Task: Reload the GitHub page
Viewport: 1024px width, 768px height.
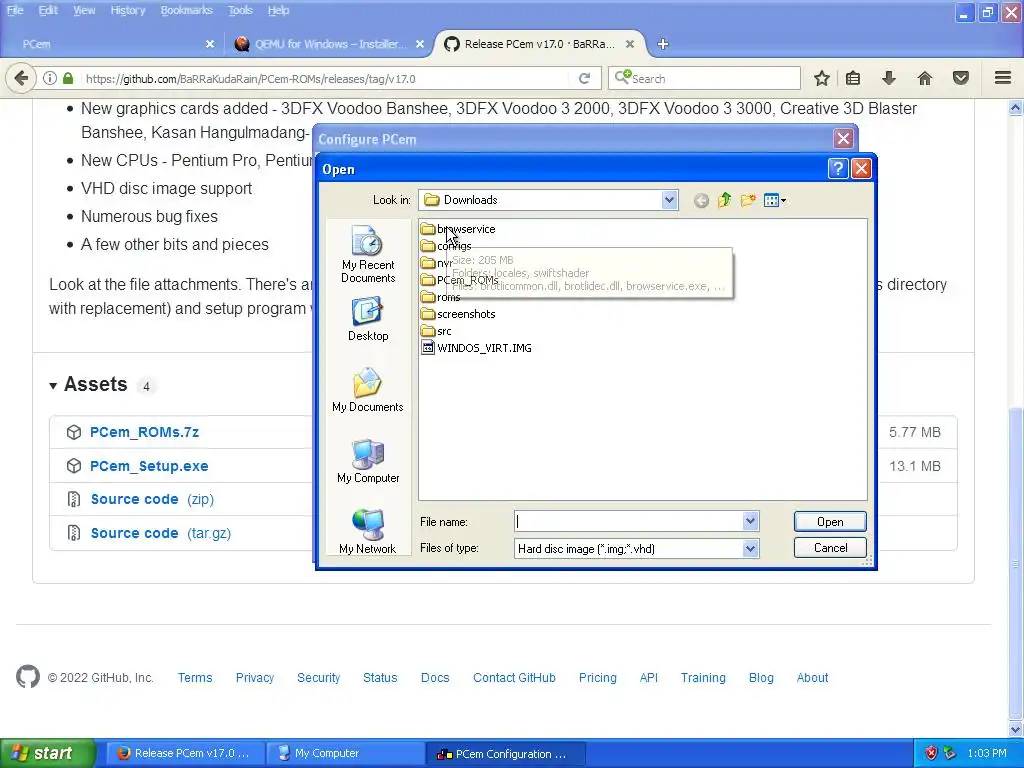Action: [584, 78]
